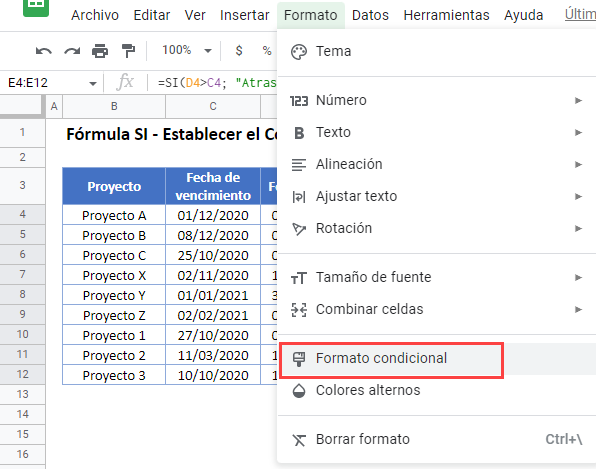Click the Borrar formato icon
This screenshot has width=596, height=469.
(299, 440)
